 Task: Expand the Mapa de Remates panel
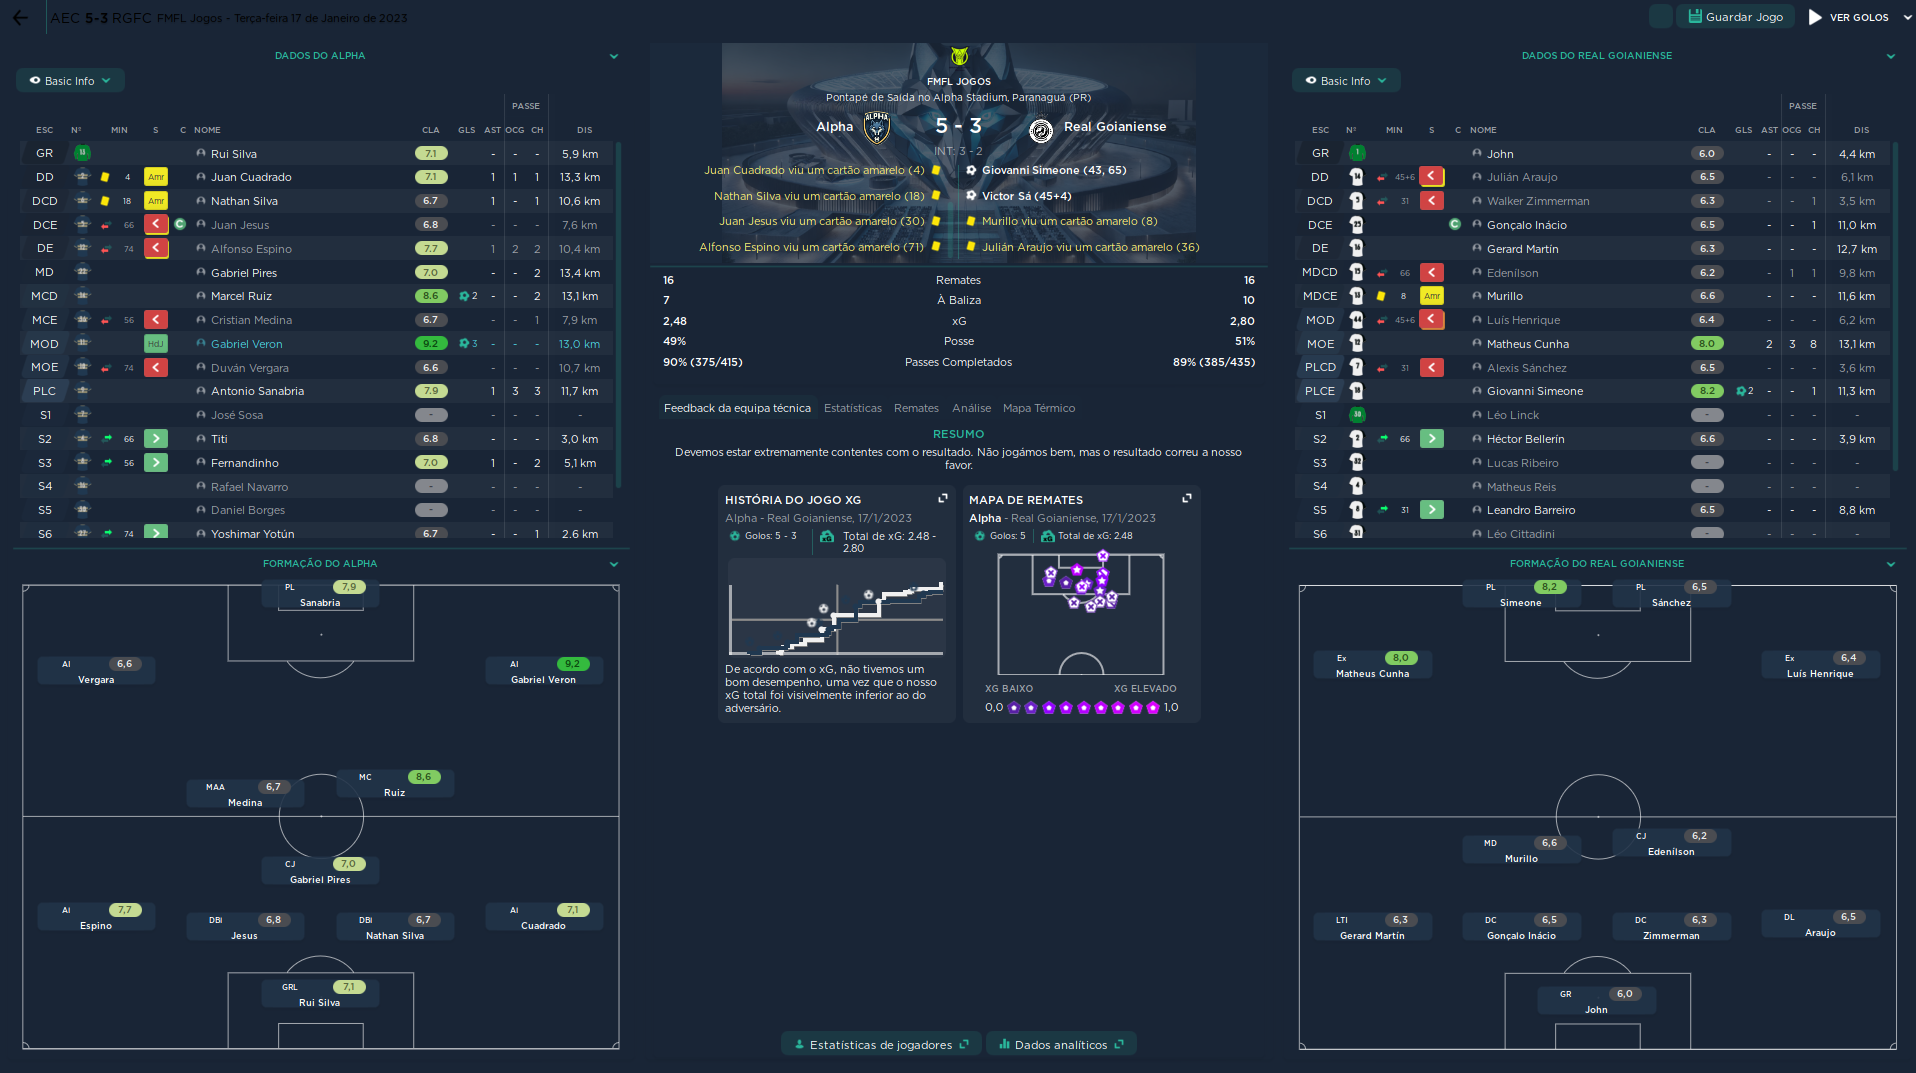pos(1187,498)
